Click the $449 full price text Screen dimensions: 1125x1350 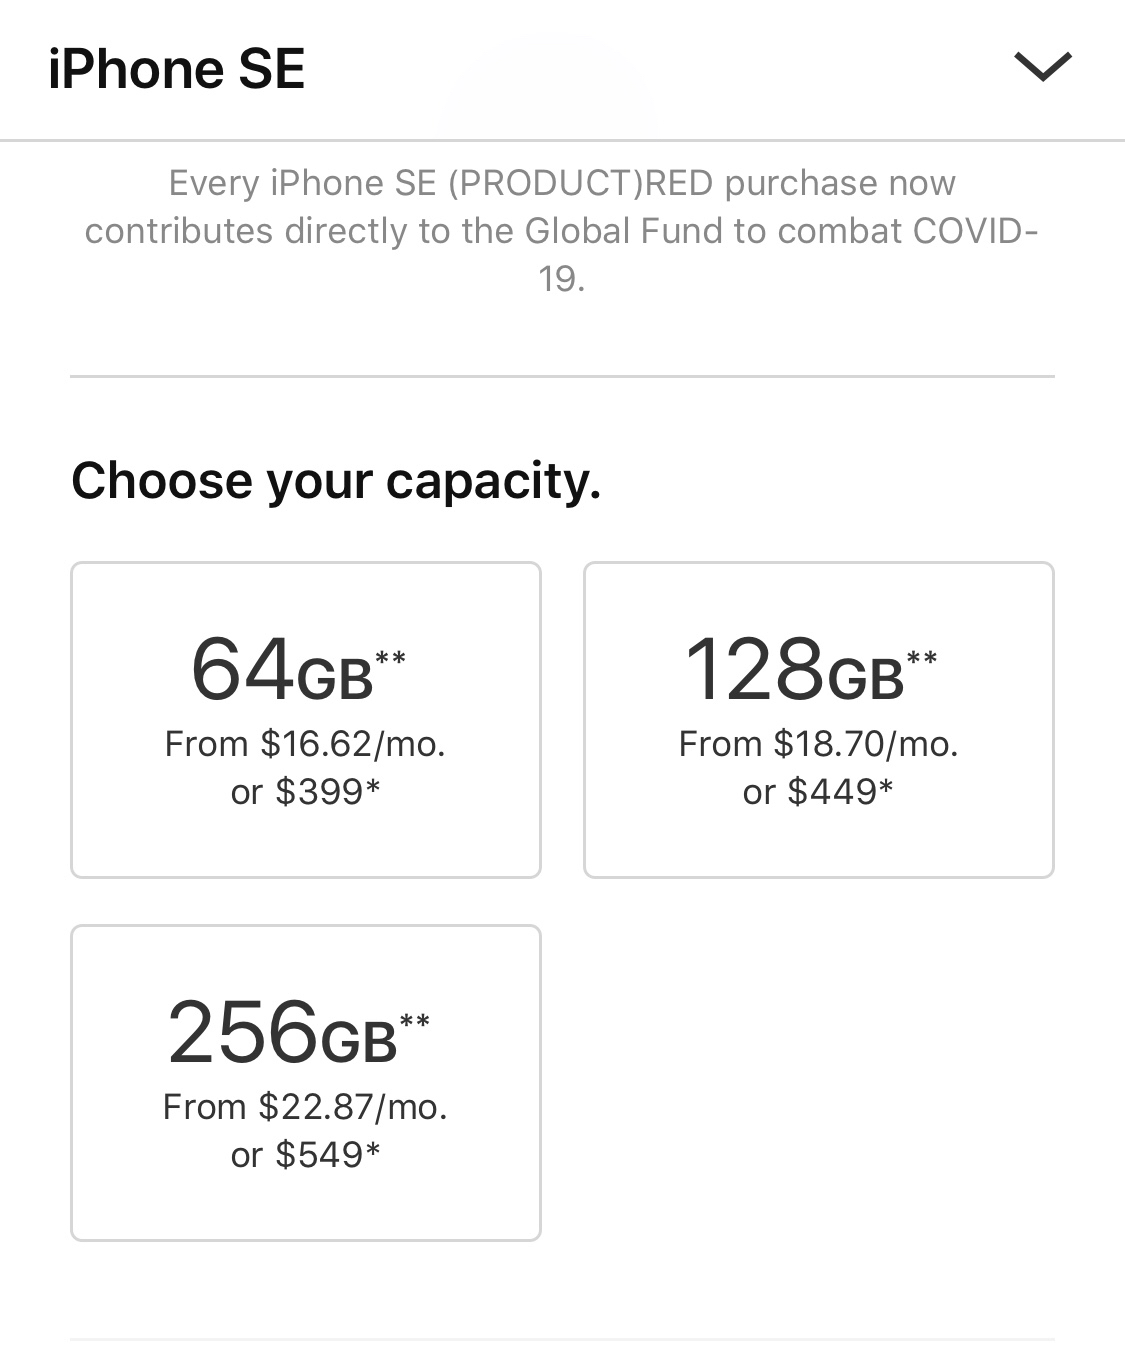818,792
